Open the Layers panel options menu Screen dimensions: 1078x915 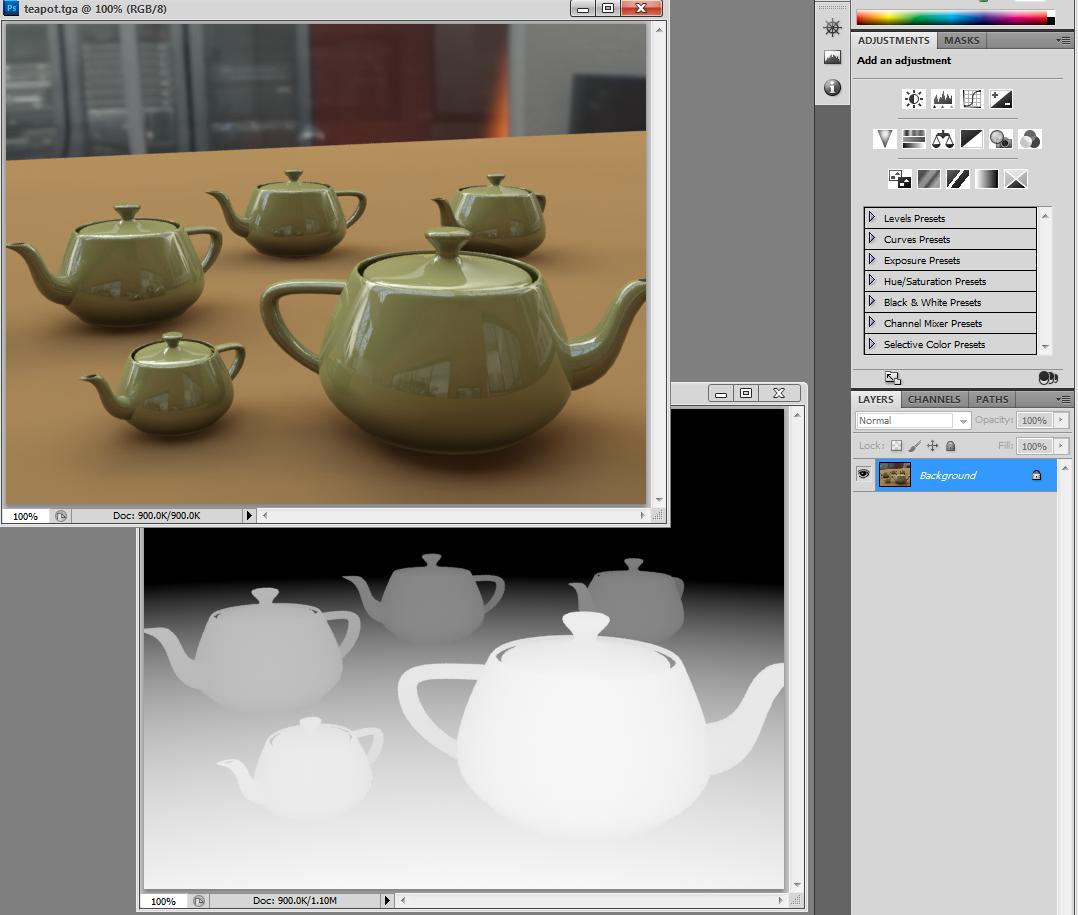pyautogui.click(x=1063, y=399)
